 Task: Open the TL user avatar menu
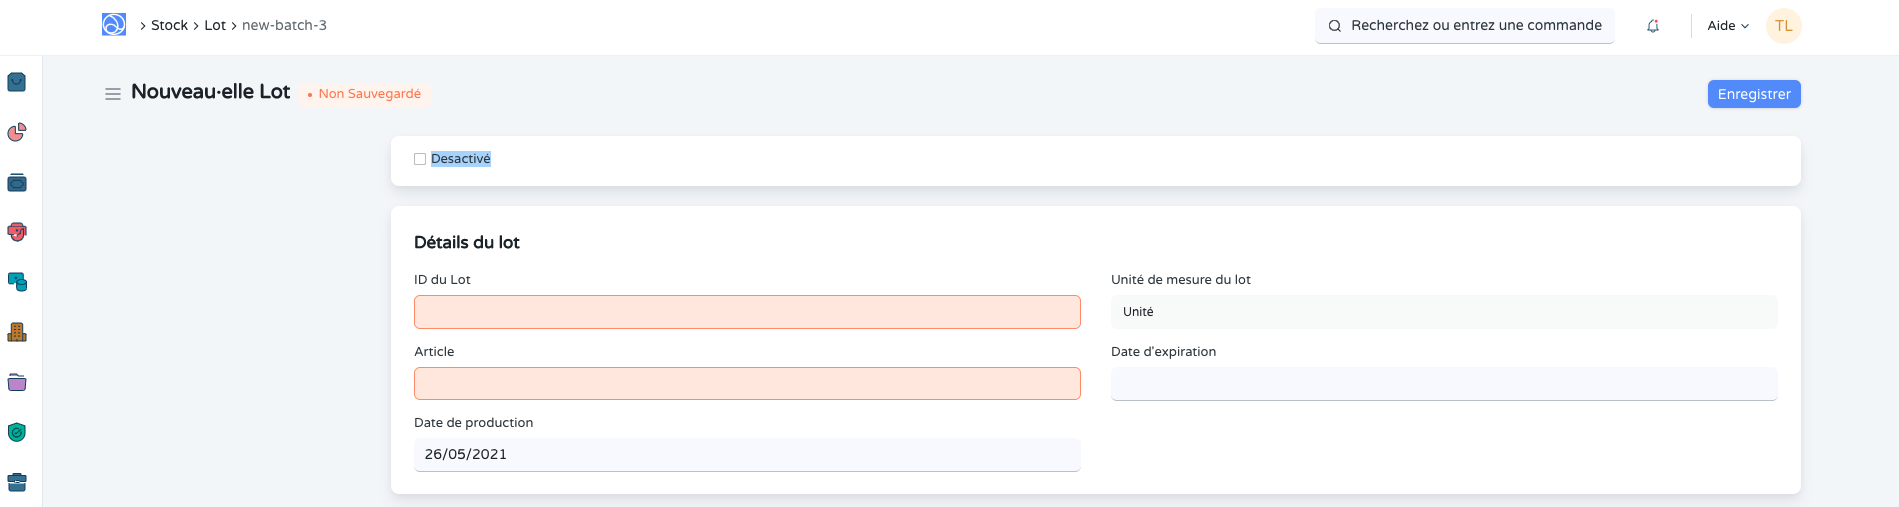(x=1783, y=26)
